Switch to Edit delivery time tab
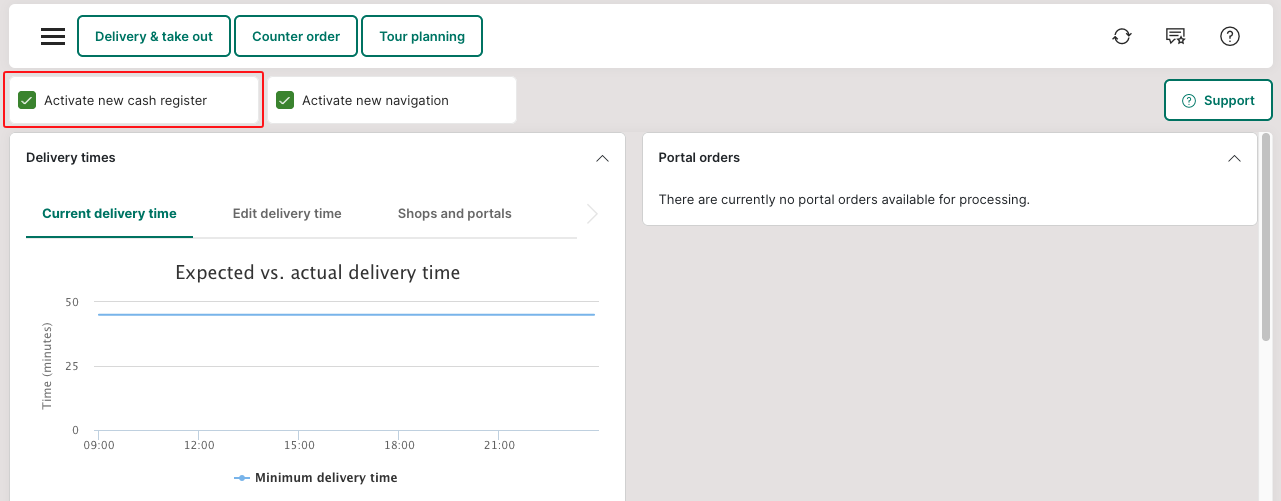The width and height of the screenshot is (1281, 501). click(x=287, y=213)
